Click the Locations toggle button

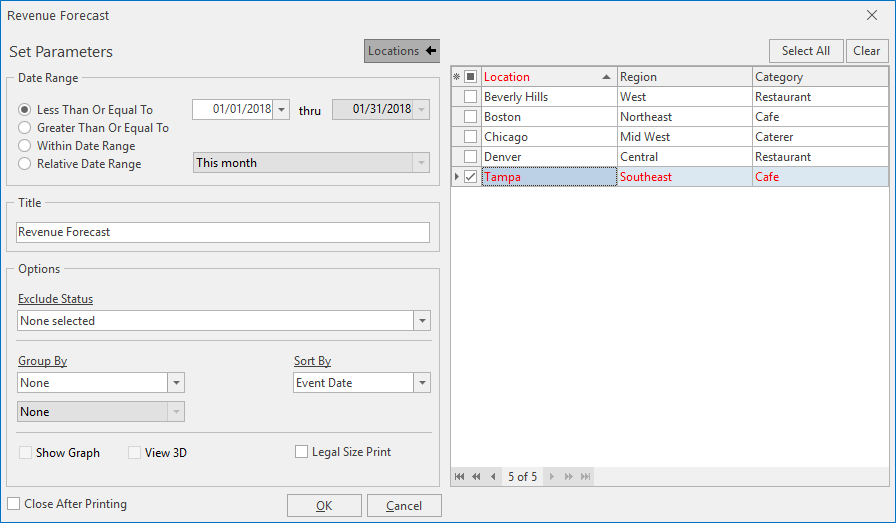click(402, 51)
